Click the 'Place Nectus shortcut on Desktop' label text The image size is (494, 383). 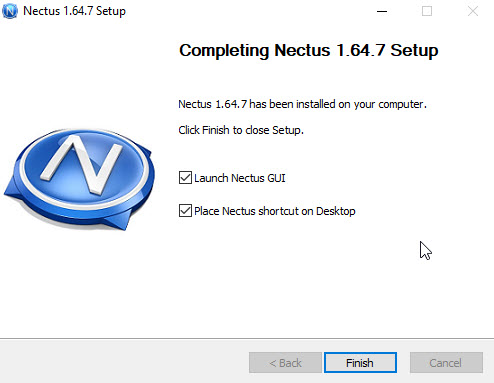point(275,211)
